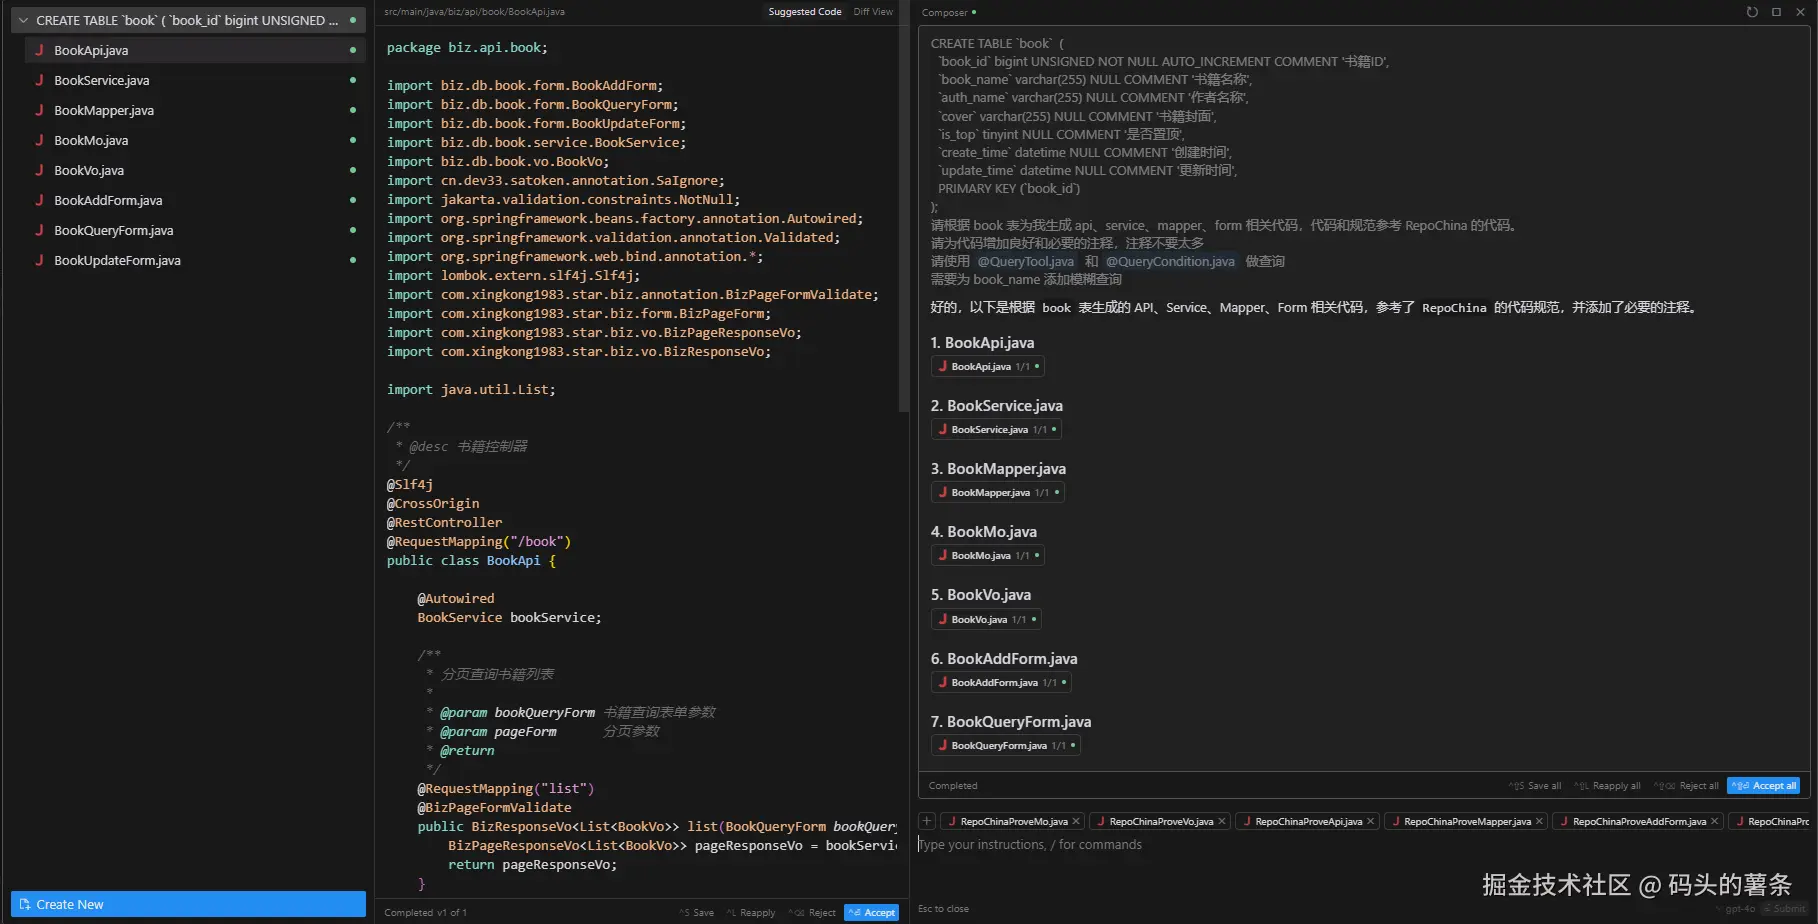The image size is (1818, 924).
Task: Focus the Composer instructions input field
Action: click(1363, 845)
